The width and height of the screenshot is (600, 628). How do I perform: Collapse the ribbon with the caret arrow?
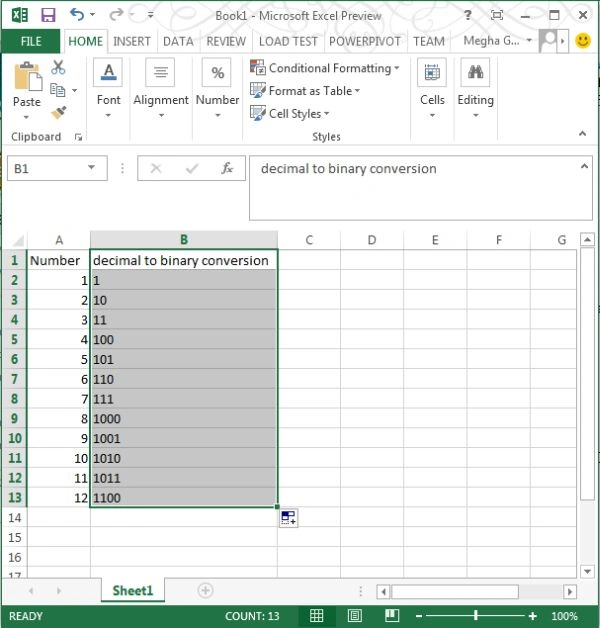pyautogui.click(x=582, y=134)
